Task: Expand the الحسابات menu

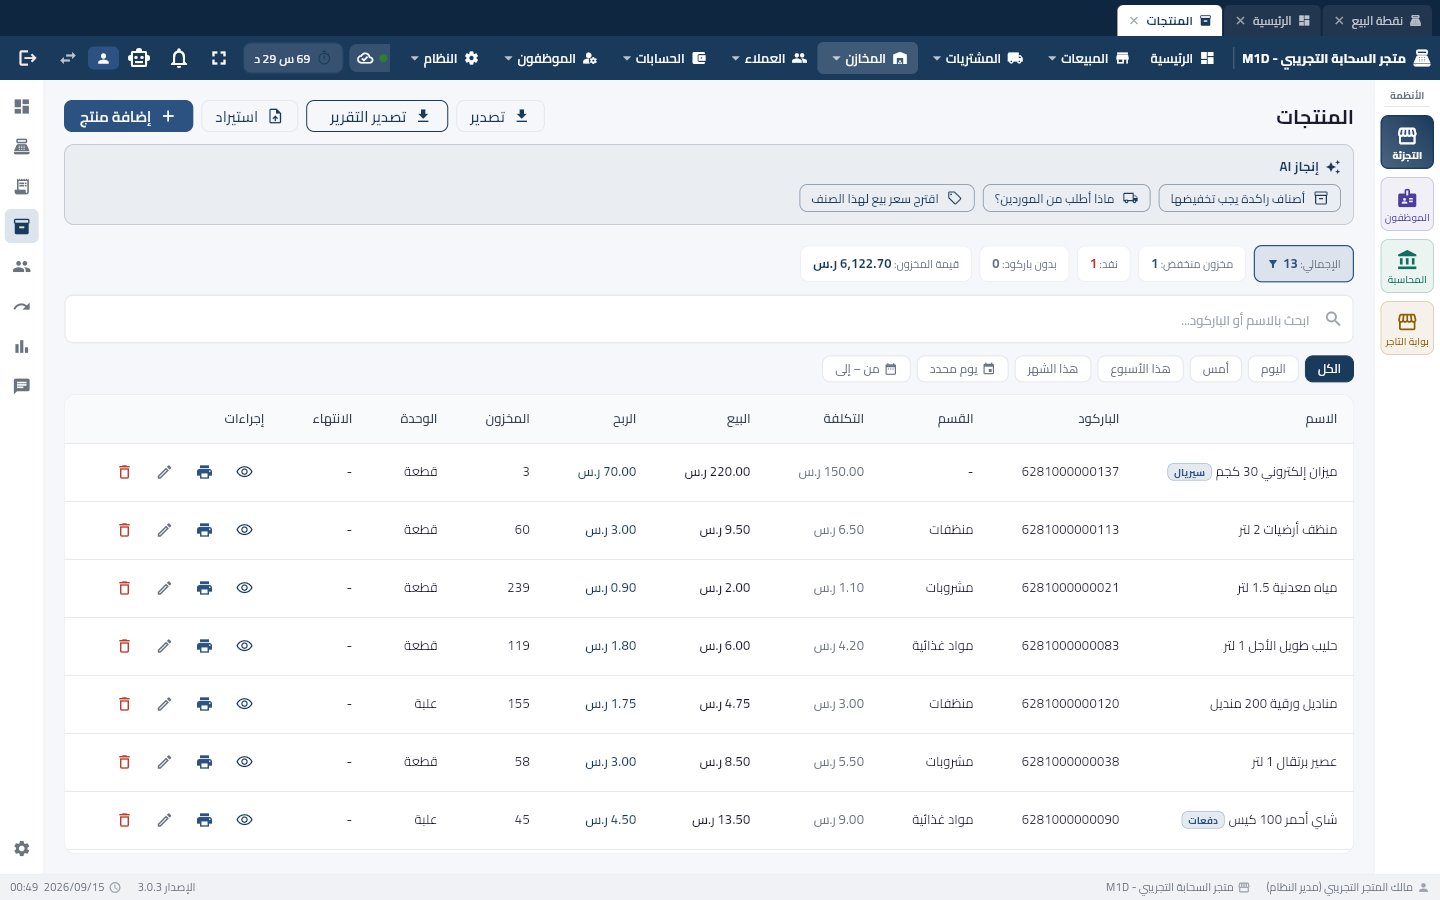Action: pos(665,59)
